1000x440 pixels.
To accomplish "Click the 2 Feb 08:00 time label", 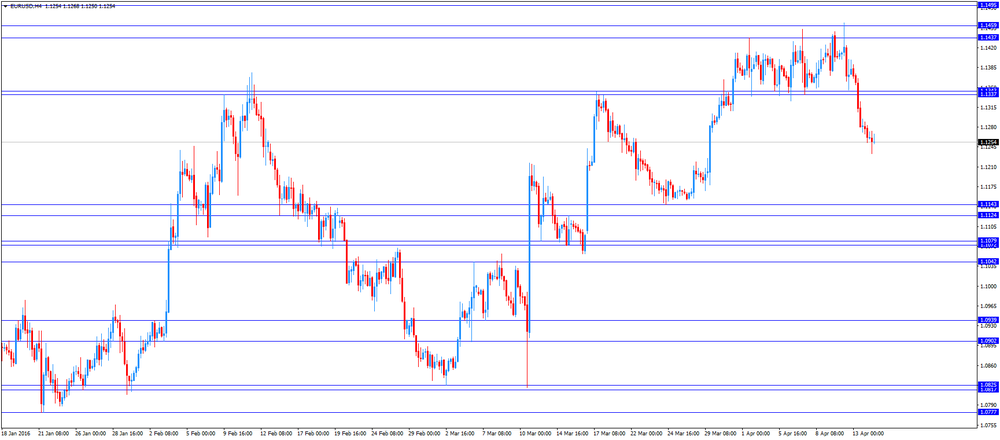I will 164,434.
